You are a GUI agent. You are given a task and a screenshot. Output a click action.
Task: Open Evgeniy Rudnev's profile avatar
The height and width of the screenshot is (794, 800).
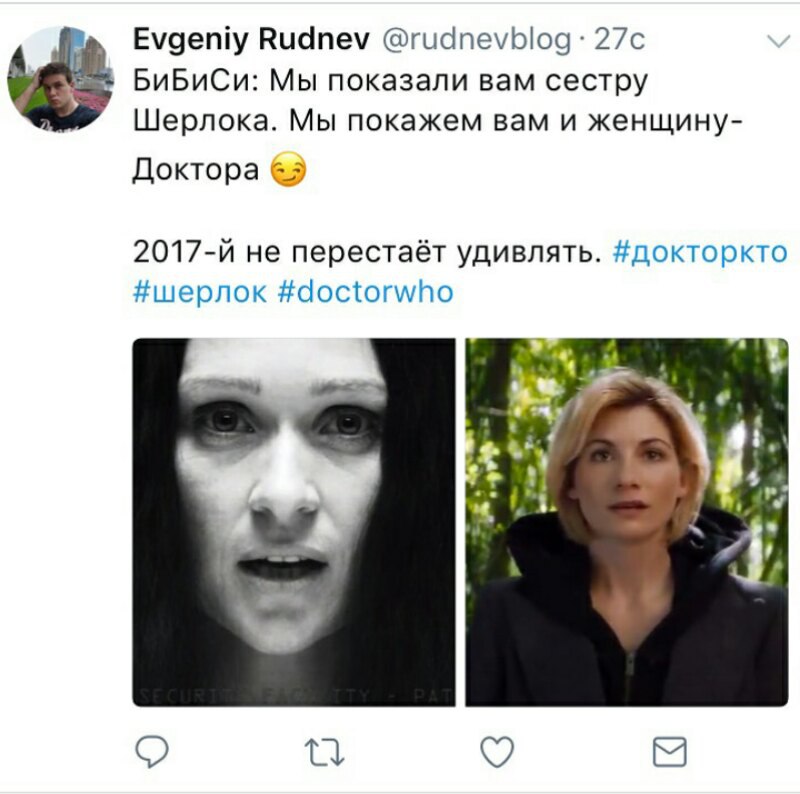[x=61, y=79]
